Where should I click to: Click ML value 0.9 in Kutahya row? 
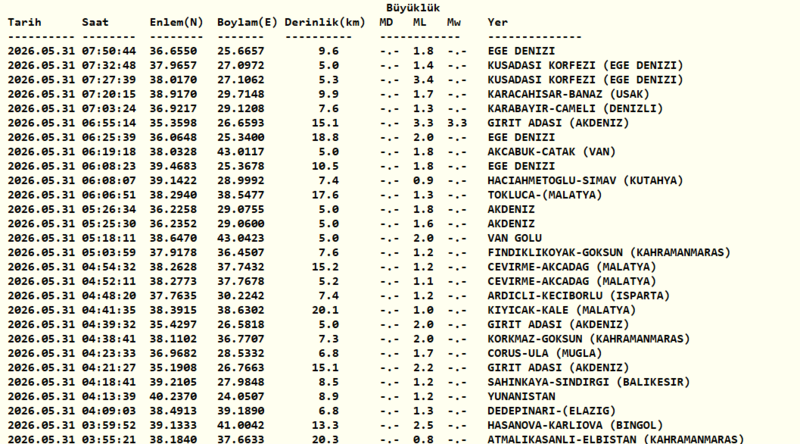tap(423, 181)
